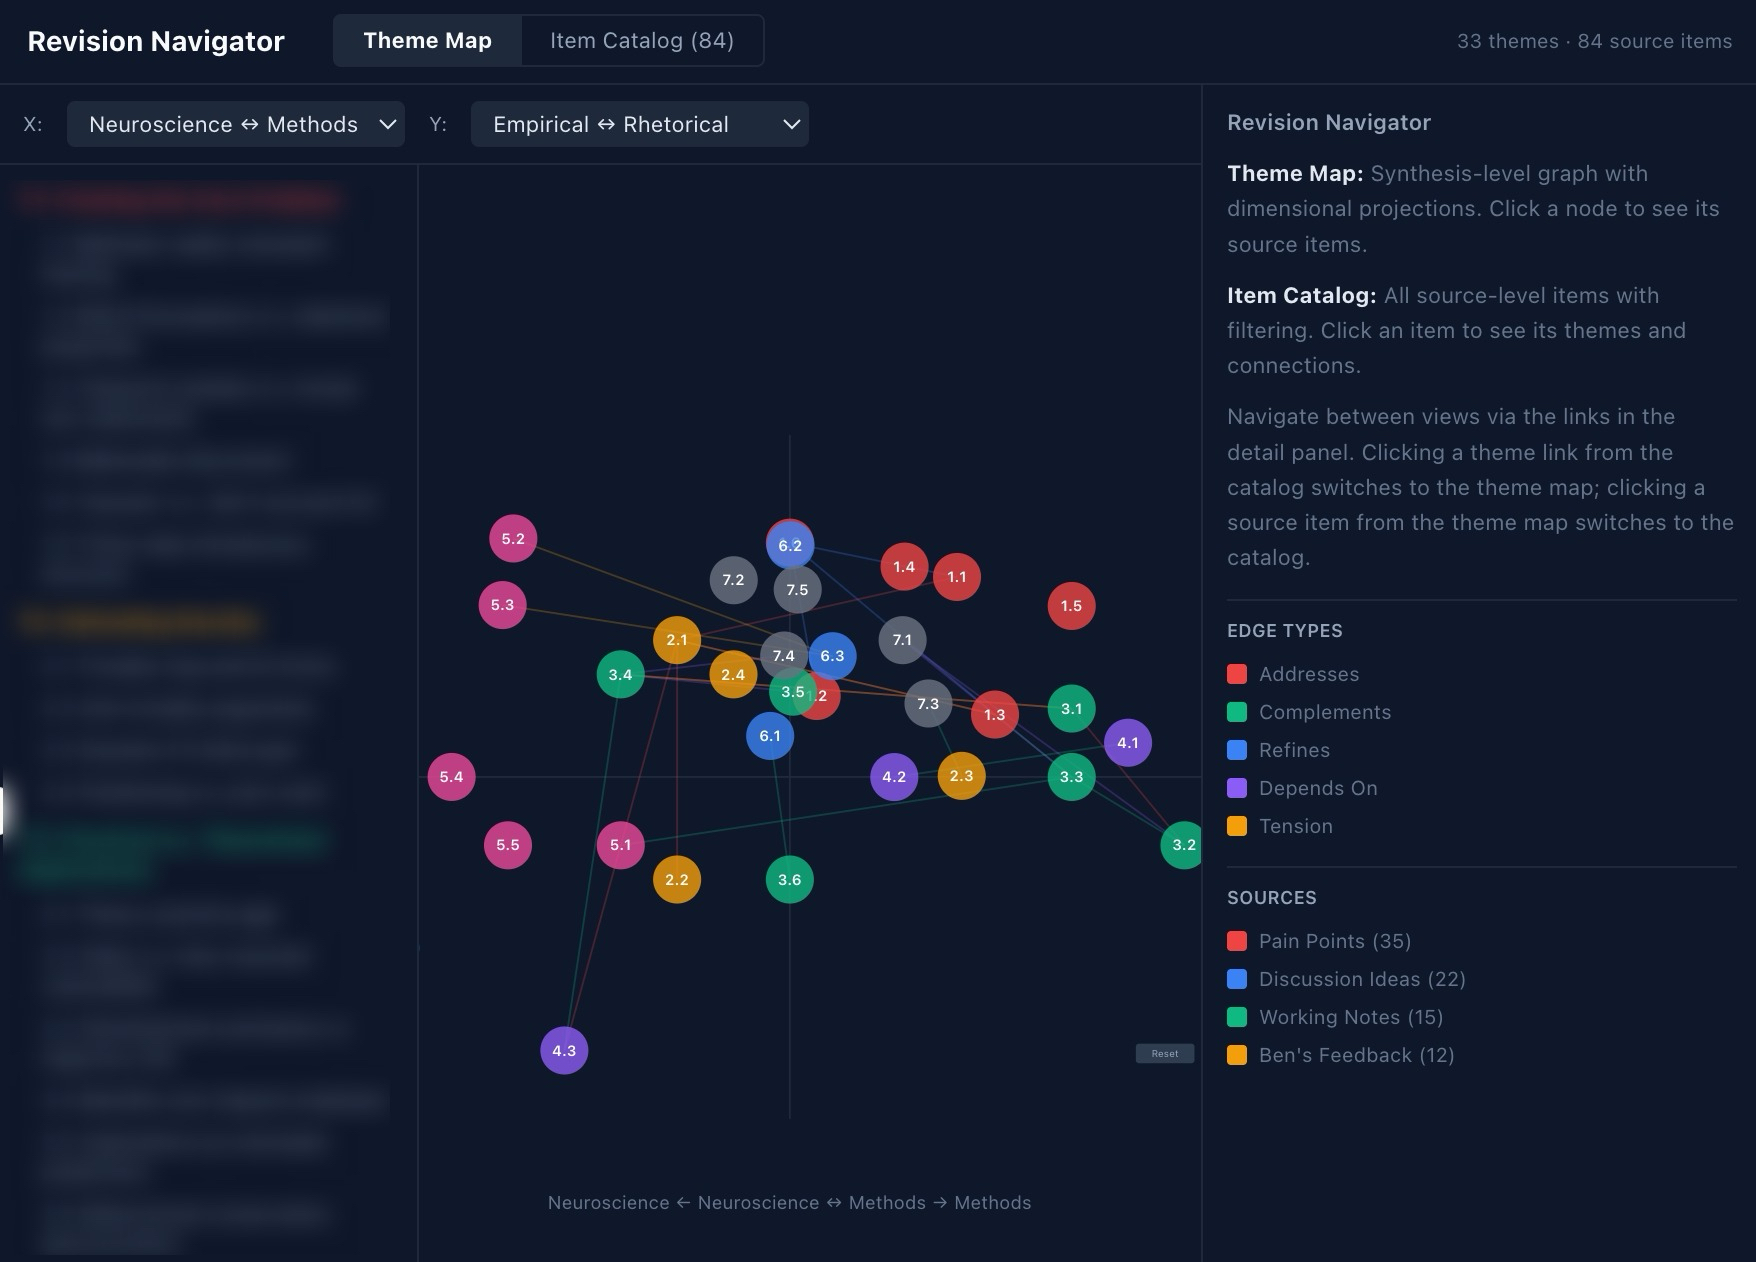Select the green node 3.2
Viewport: 1756px width, 1262px height.
(1183, 845)
